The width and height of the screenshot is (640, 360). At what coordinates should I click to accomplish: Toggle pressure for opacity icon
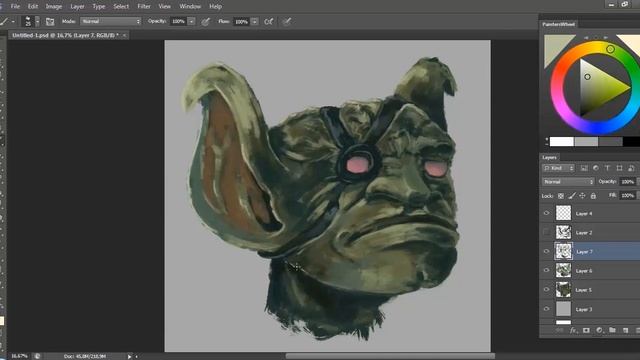206,22
